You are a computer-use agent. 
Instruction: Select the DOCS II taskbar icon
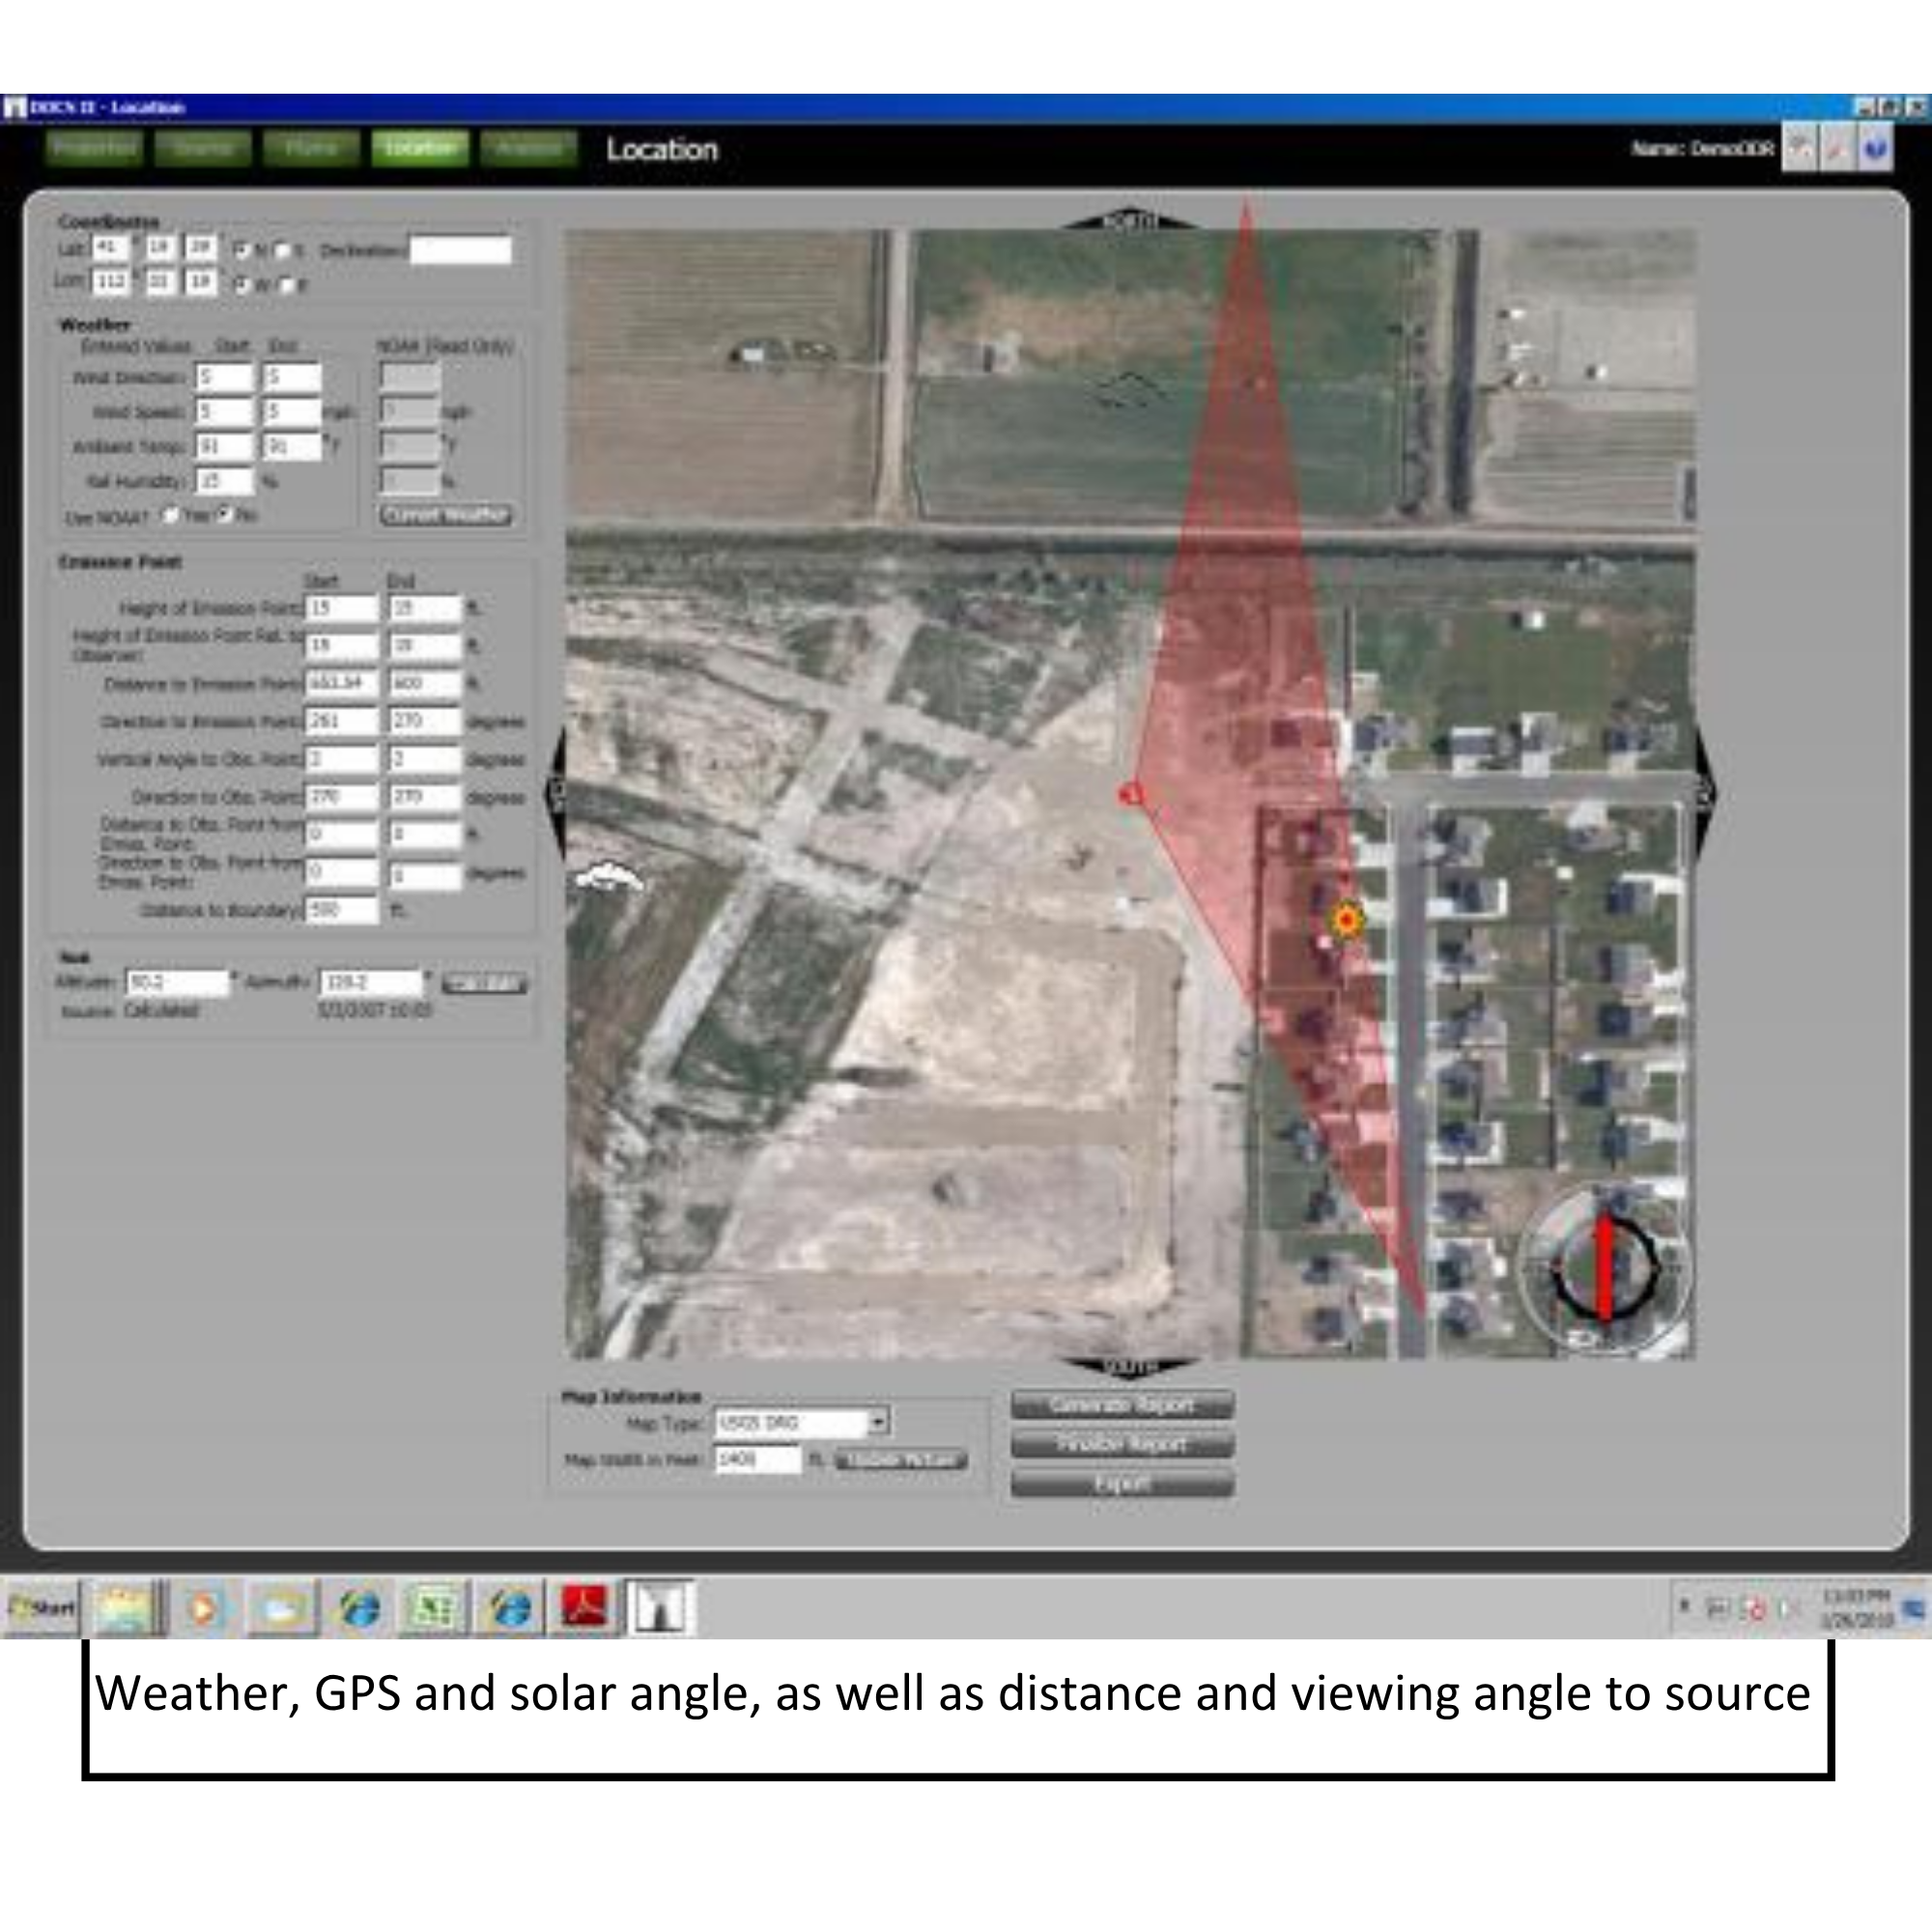659,1608
